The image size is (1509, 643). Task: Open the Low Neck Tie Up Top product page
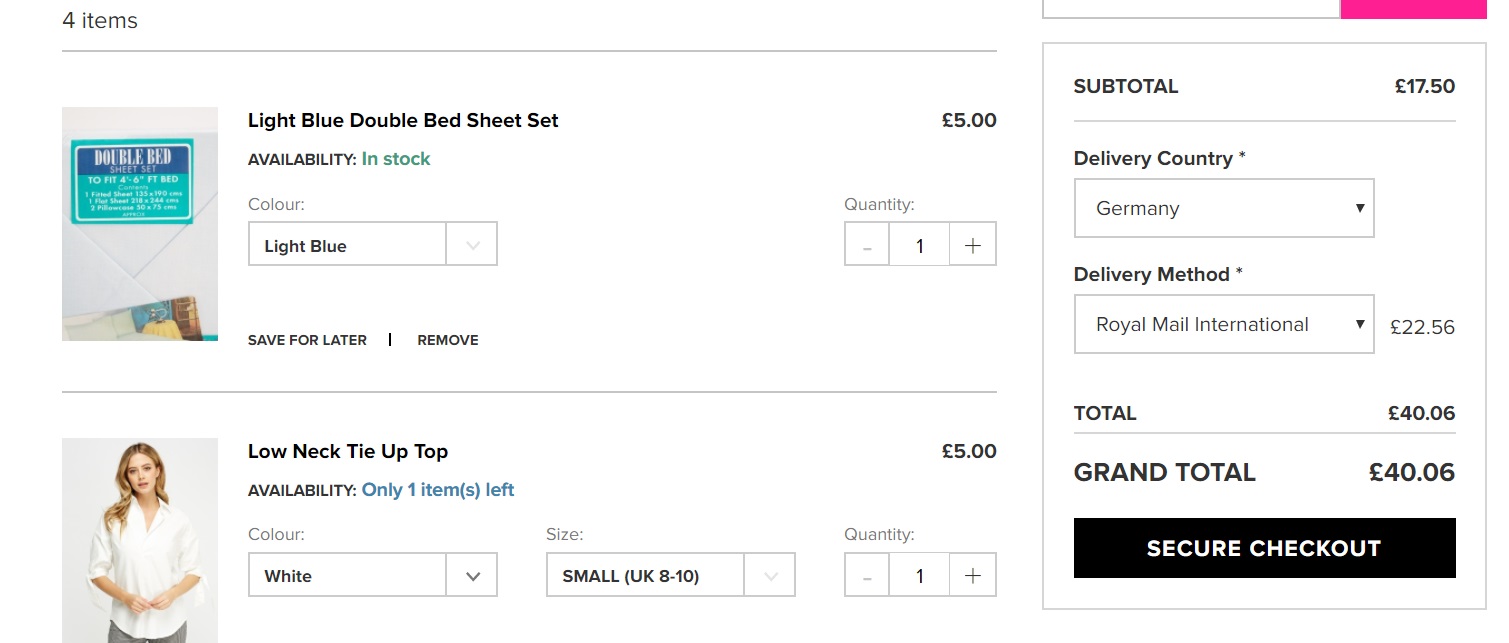click(348, 451)
